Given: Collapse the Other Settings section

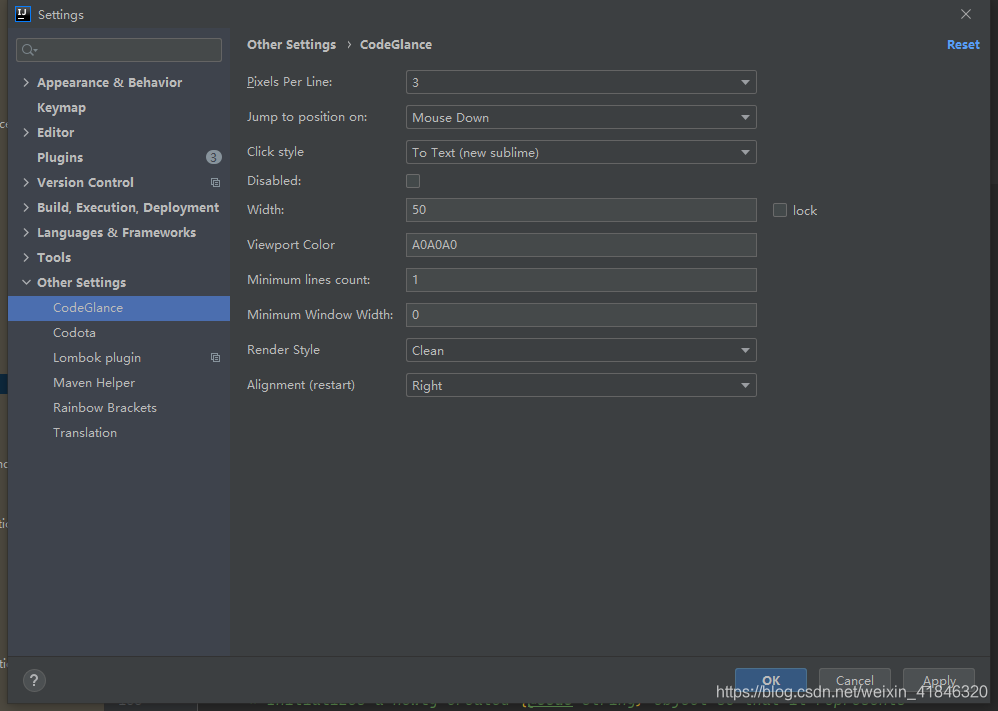Looking at the screenshot, I should [x=26, y=283].
